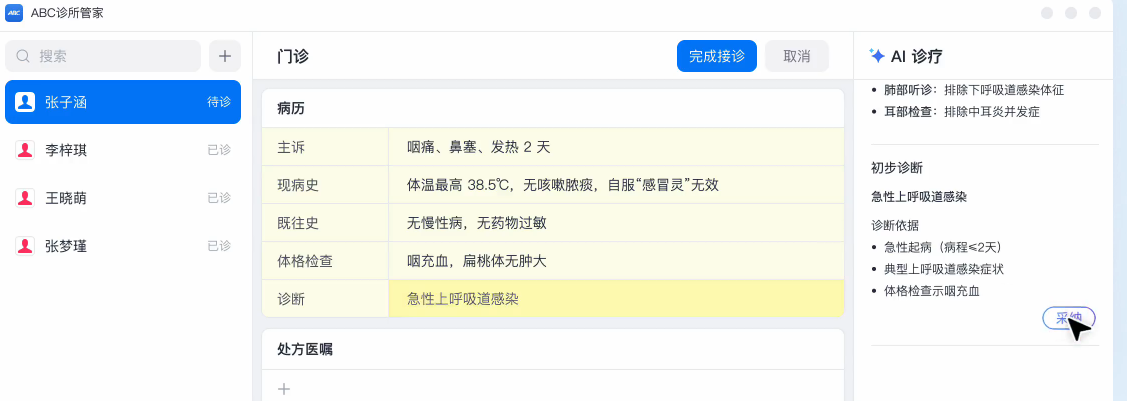Click 张梦瑾's patient avatar icon

point(26,246)
